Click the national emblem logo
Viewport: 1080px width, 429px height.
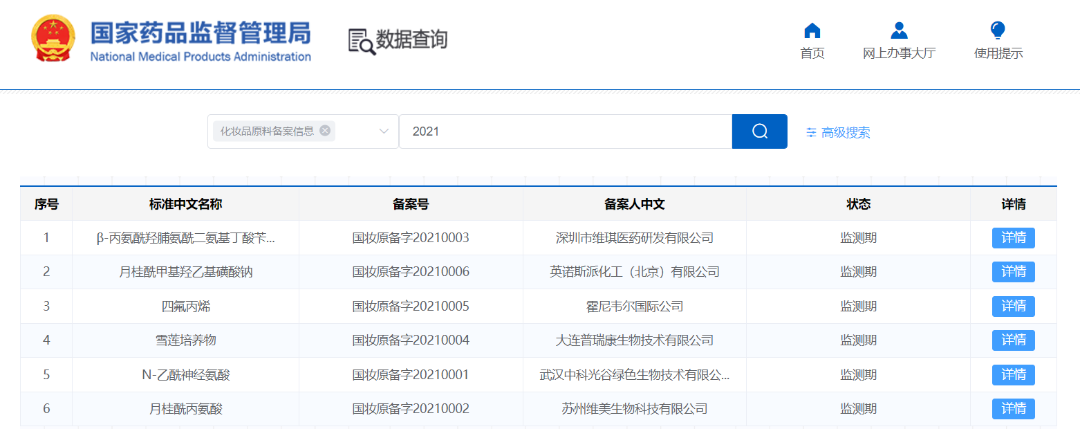tap(54, 41)
